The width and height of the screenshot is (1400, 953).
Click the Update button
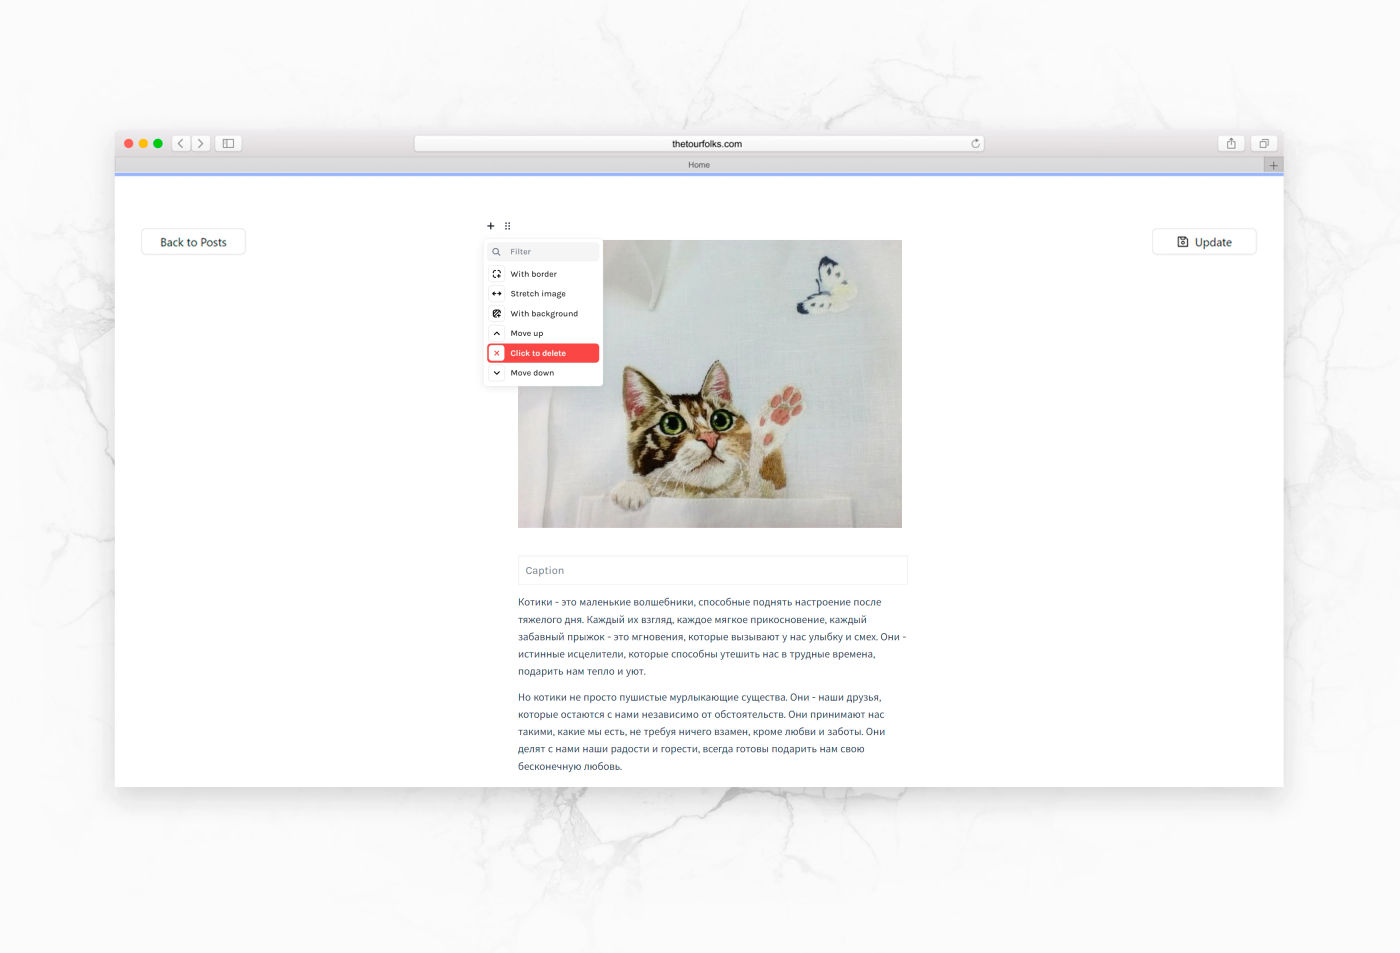coord(1204,242)
